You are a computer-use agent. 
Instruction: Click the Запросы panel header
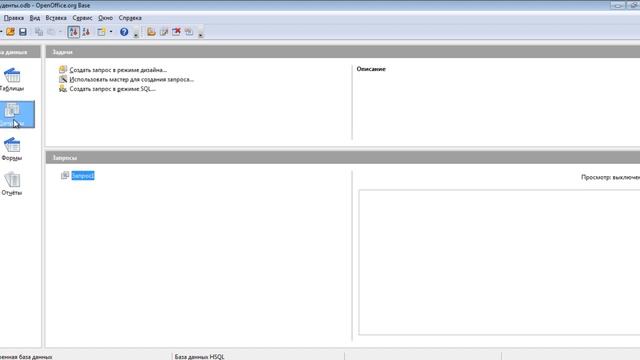pyautogui.click(x=343, y=158)
